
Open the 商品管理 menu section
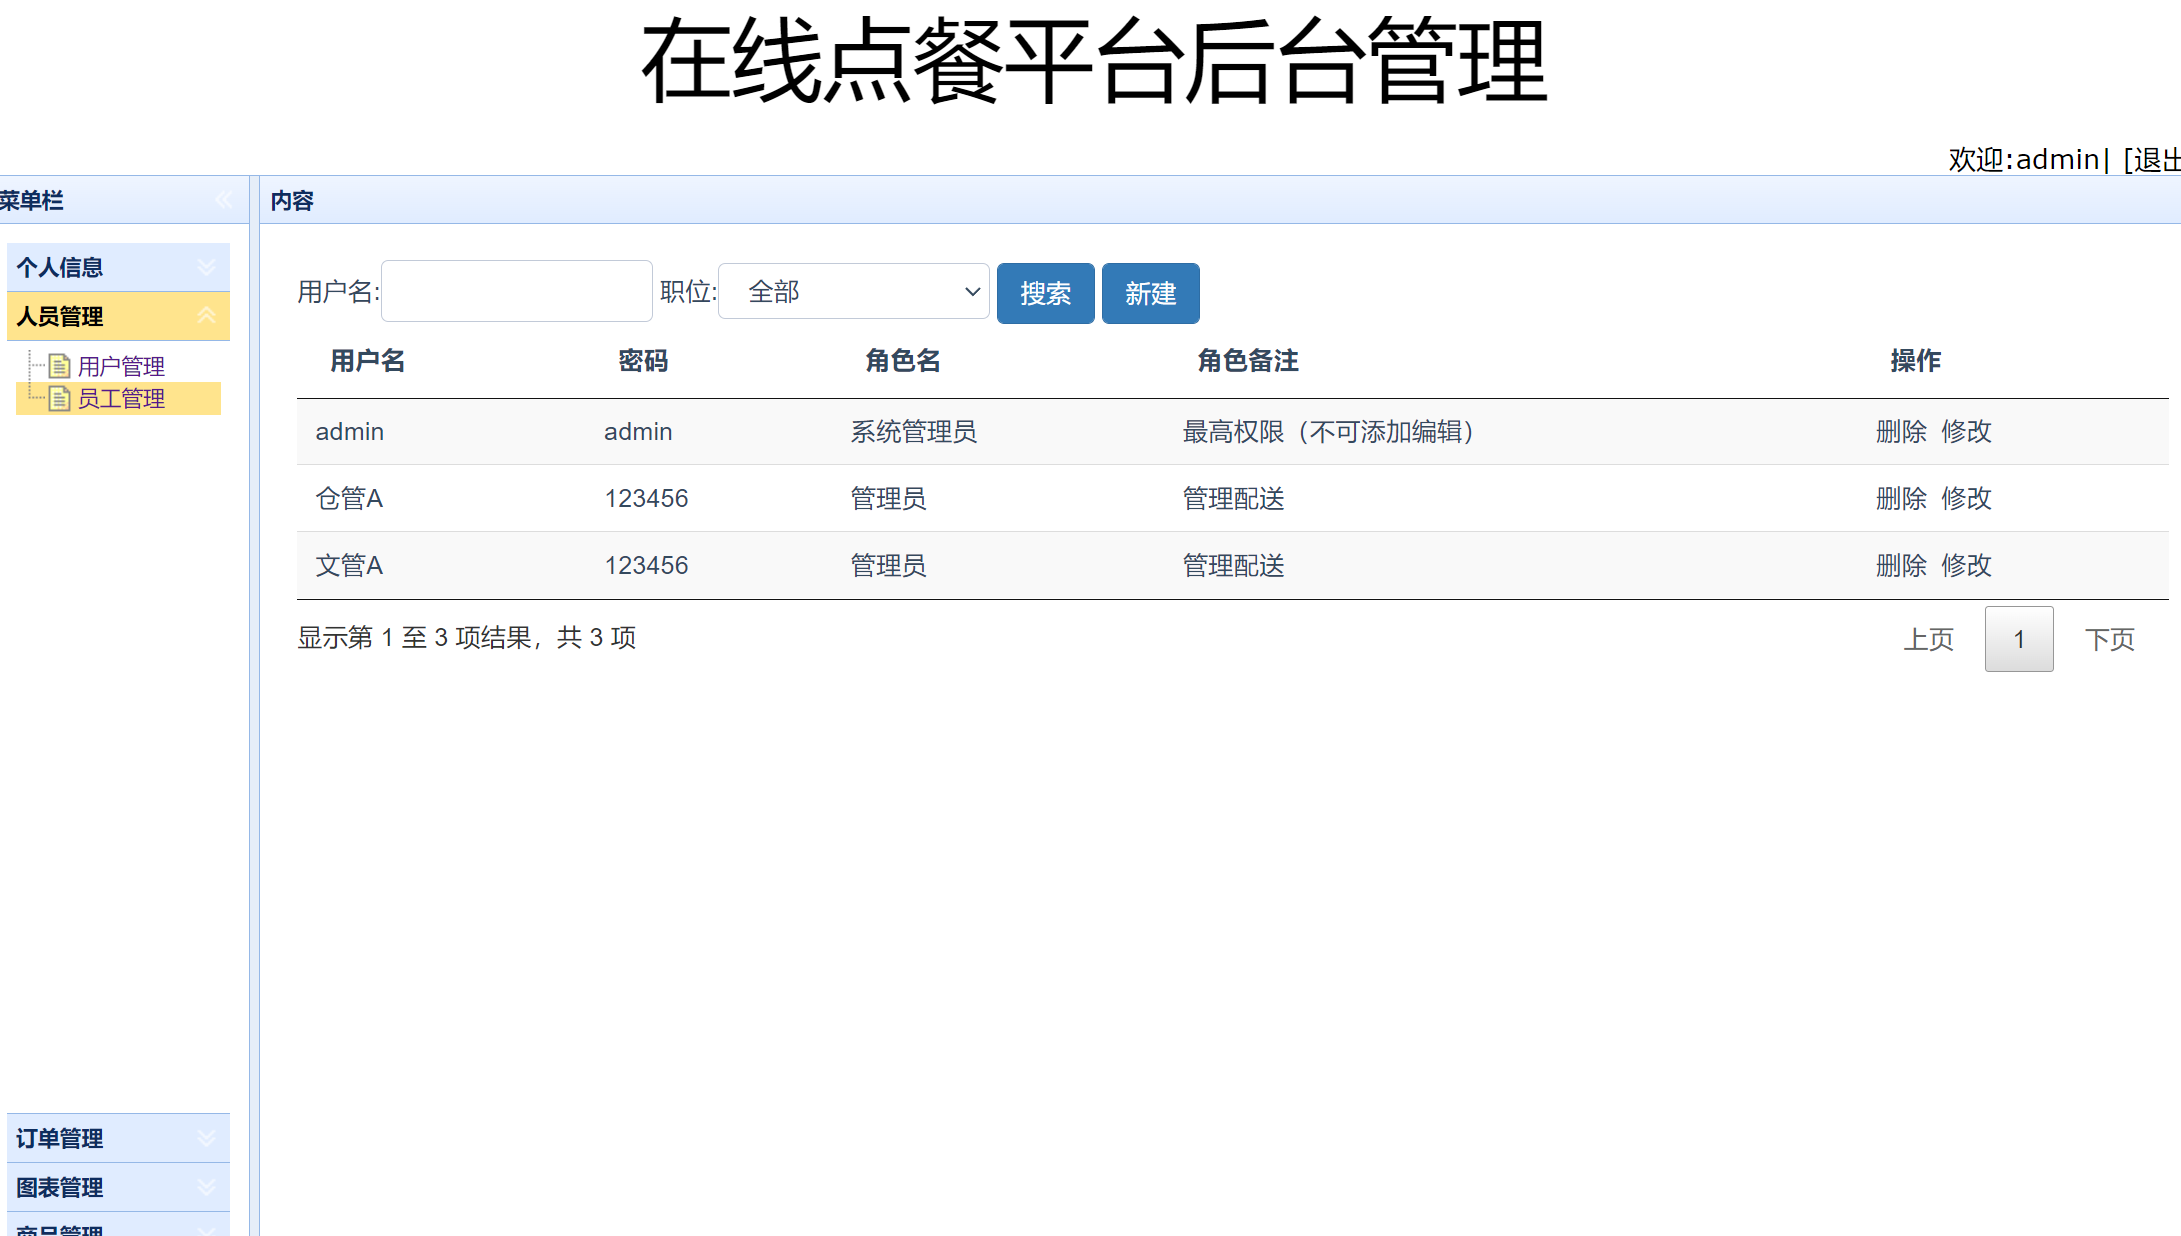(60, 1228)
